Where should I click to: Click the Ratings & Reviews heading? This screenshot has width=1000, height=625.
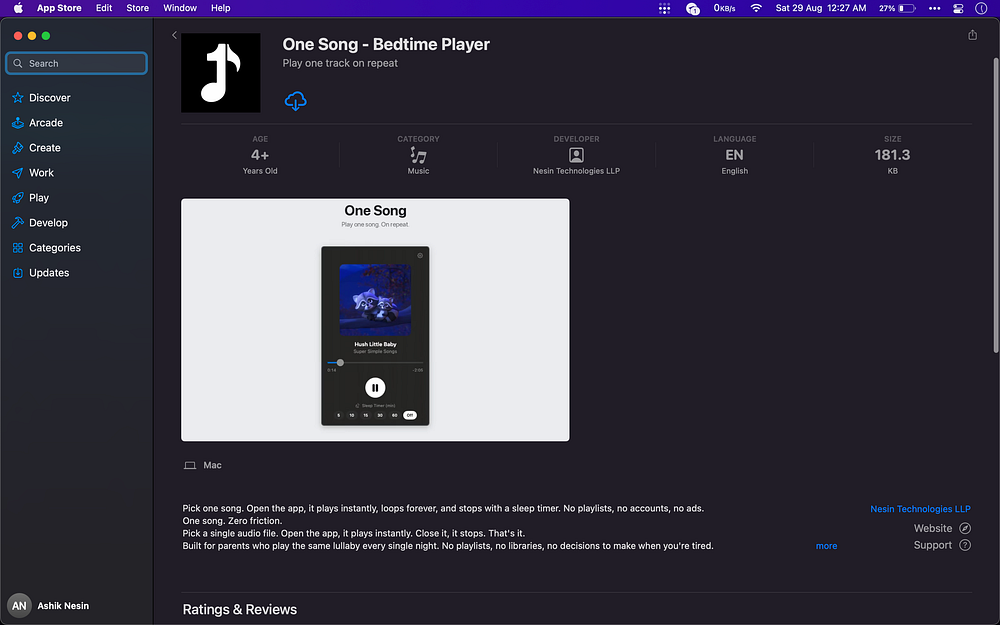pyautogui.click(x=240, y=610)
